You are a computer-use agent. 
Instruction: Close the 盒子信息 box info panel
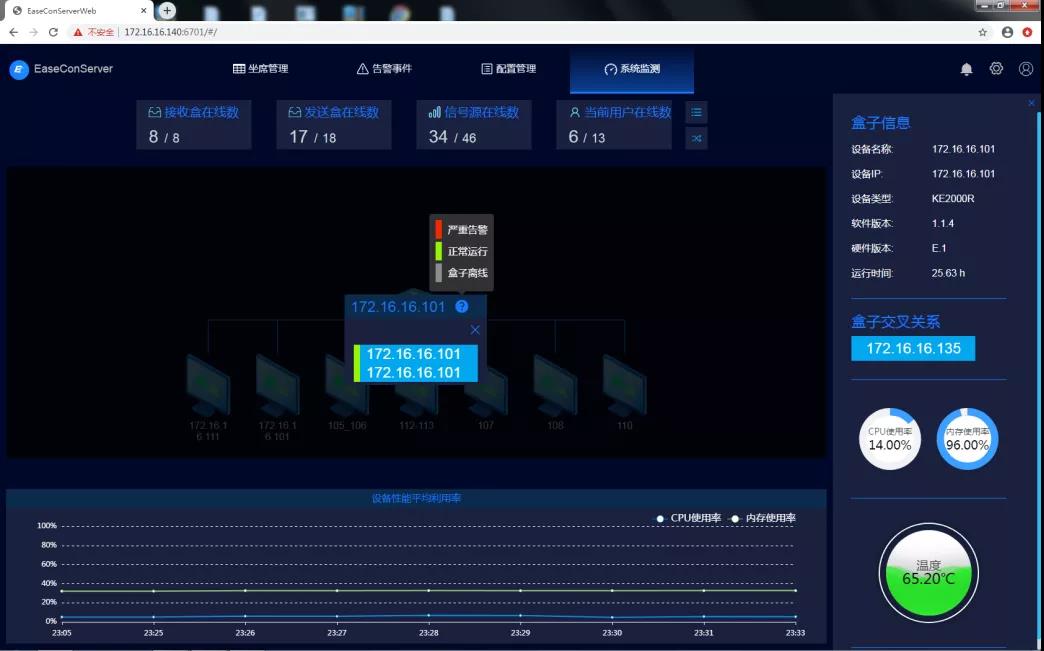[x=1031, y=103]
